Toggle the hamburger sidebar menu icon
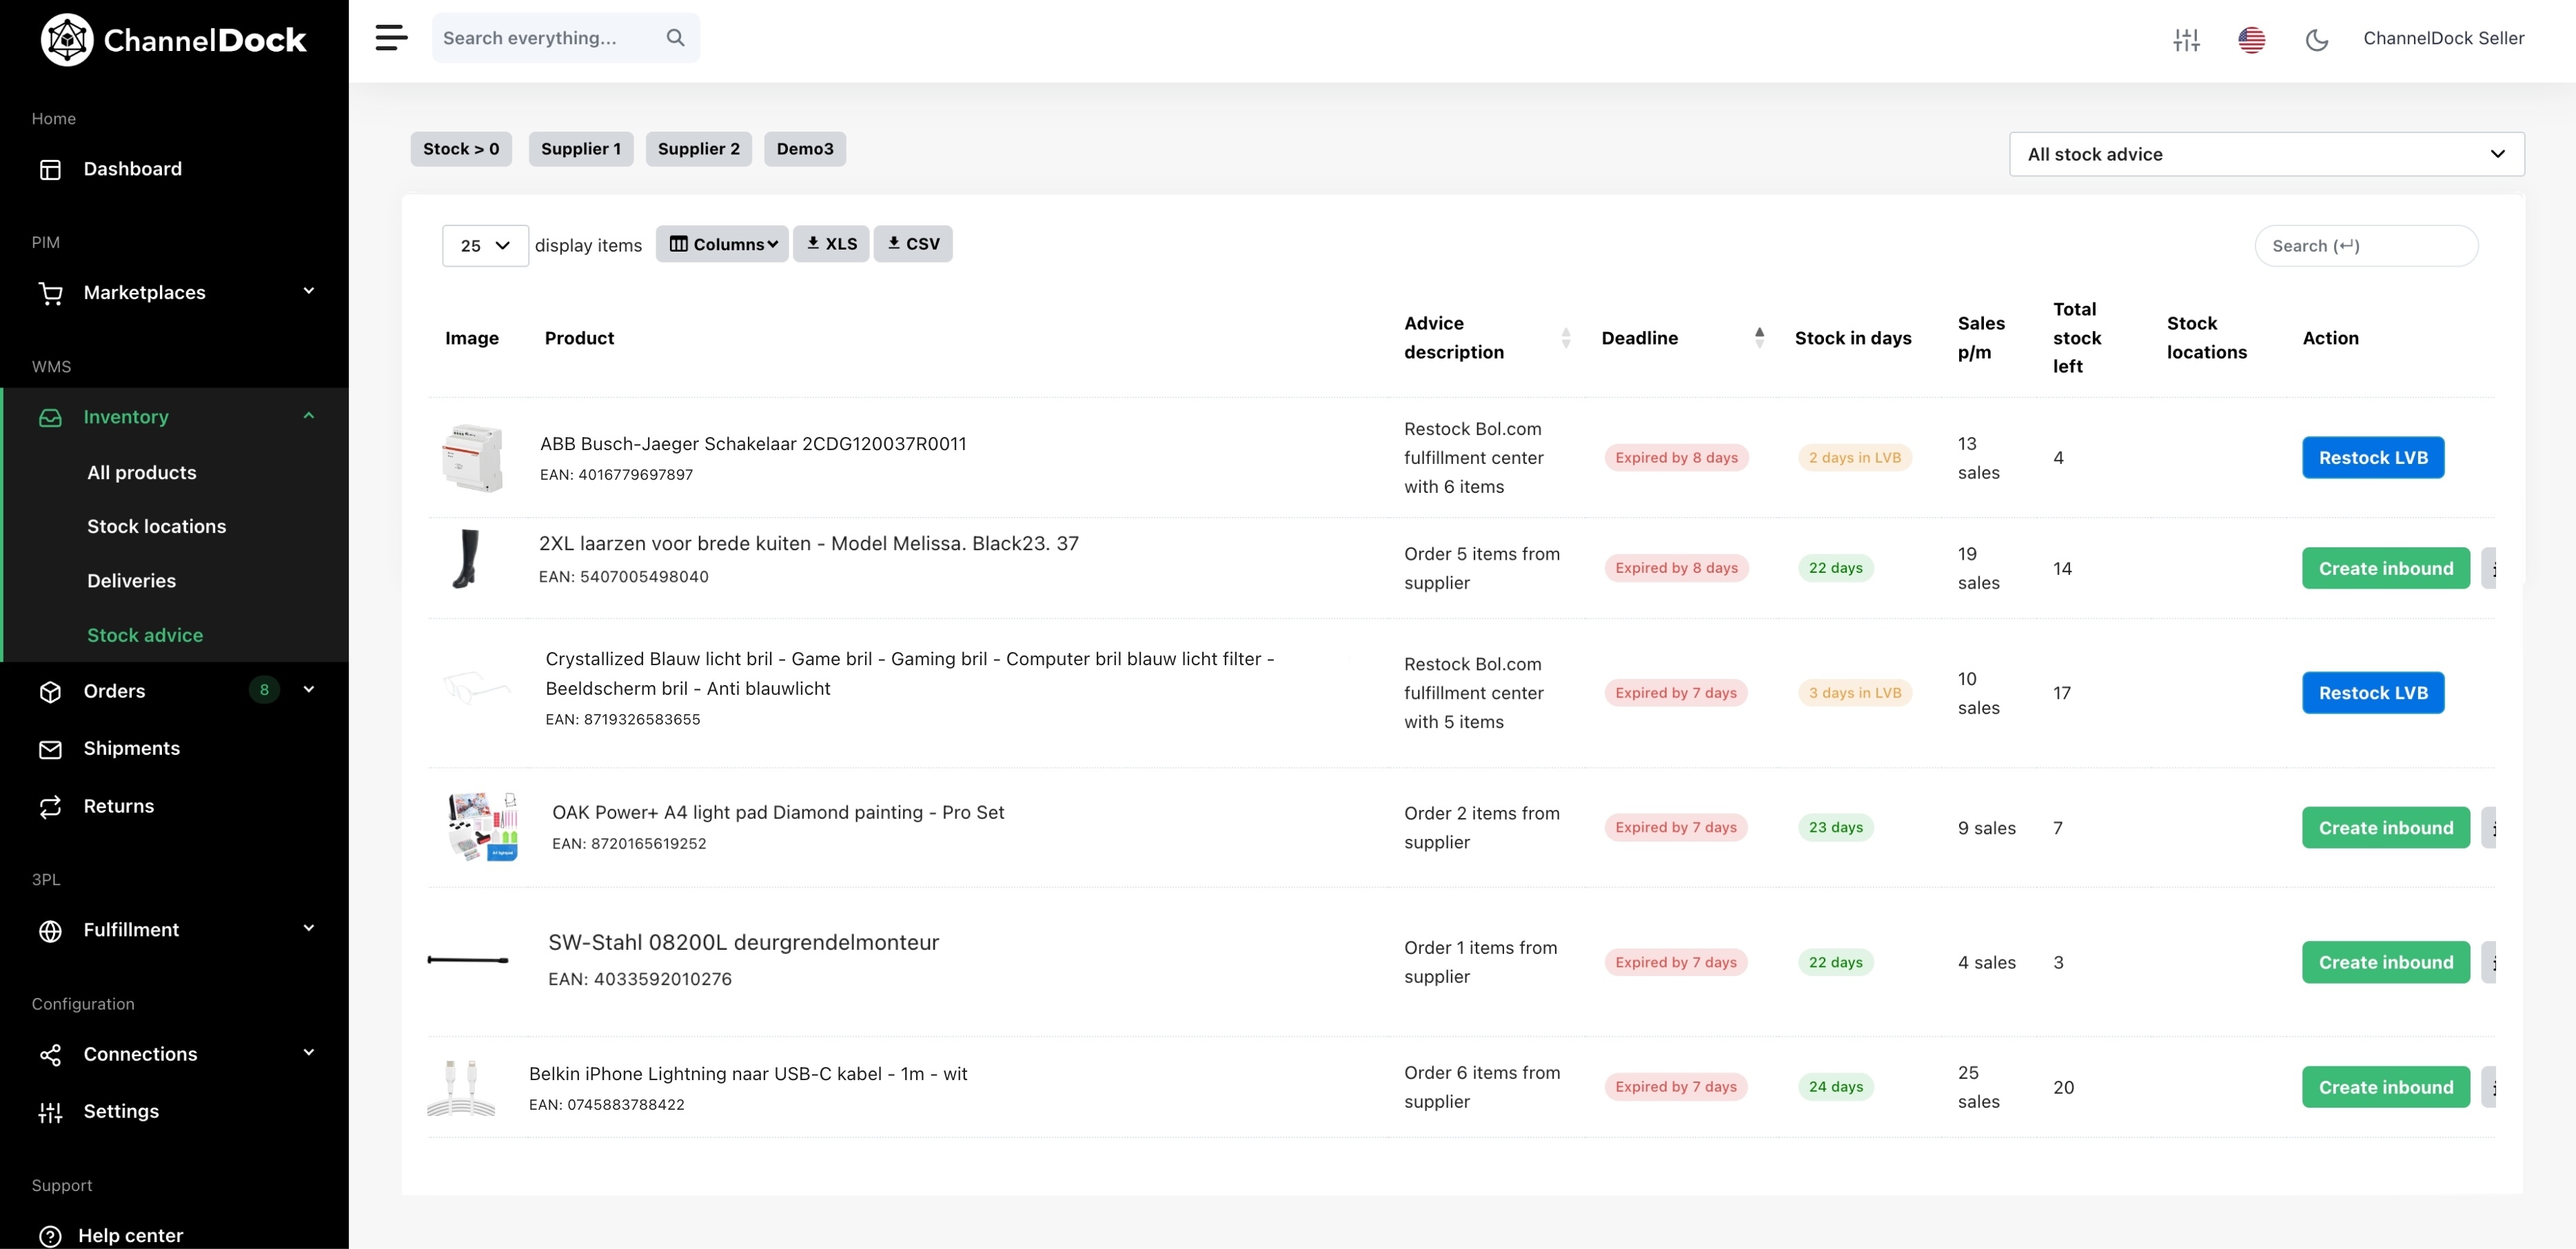This screenshot has width=2576, height=1249. (x=391, y=38)
